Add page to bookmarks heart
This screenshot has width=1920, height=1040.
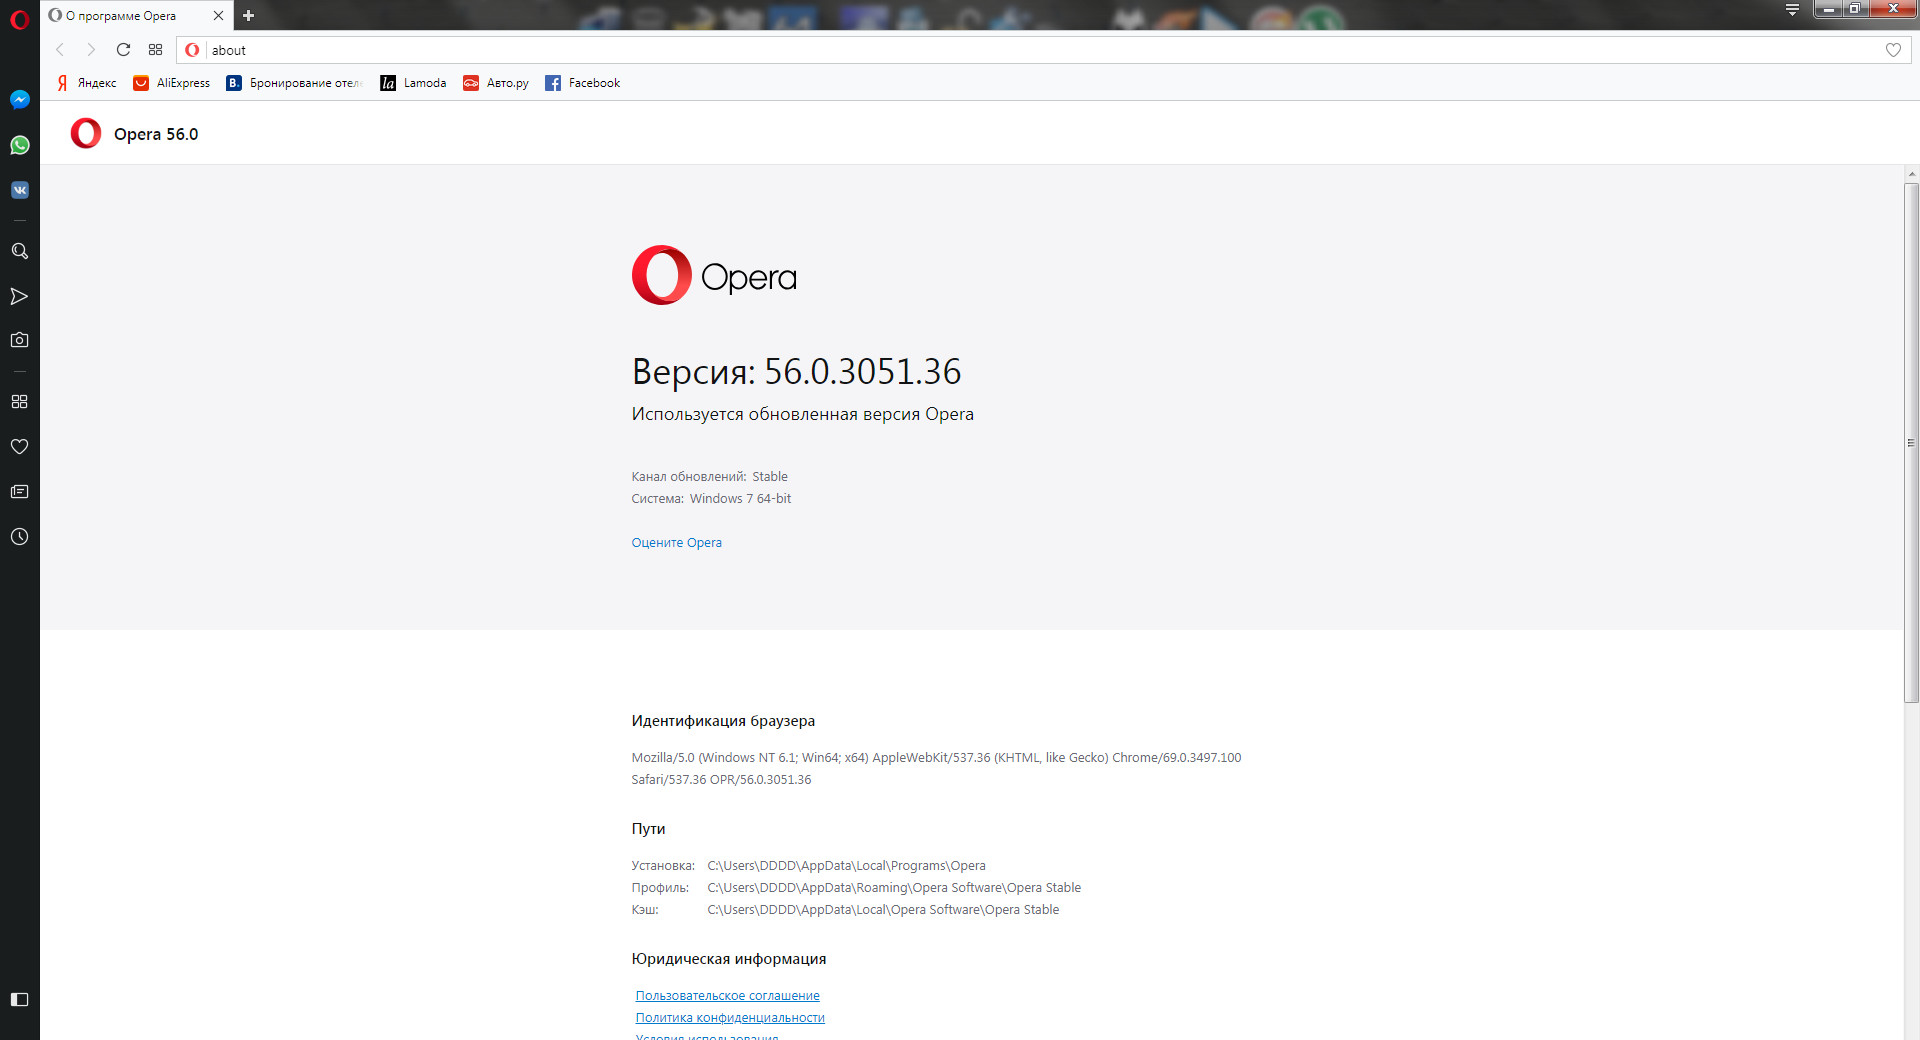point(1893,50)
